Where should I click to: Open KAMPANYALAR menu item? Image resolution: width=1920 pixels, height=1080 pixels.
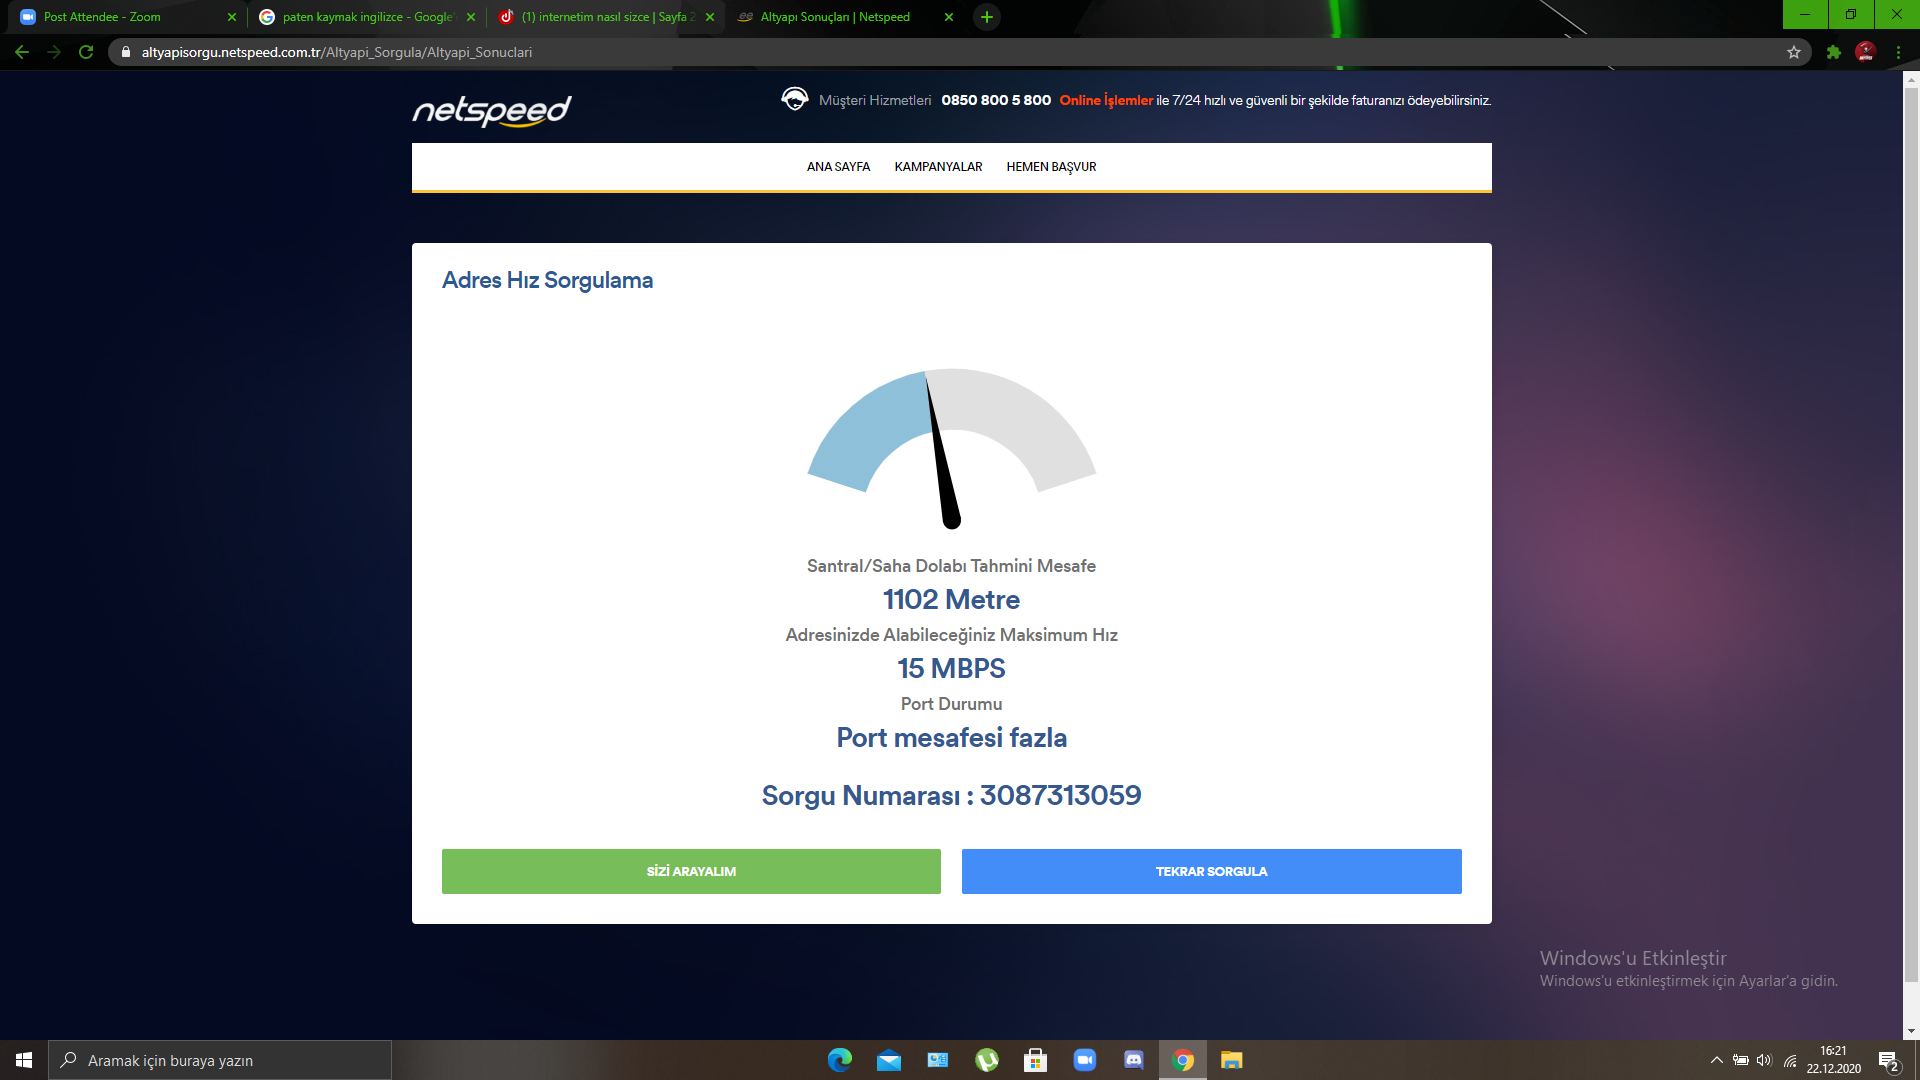938,167
